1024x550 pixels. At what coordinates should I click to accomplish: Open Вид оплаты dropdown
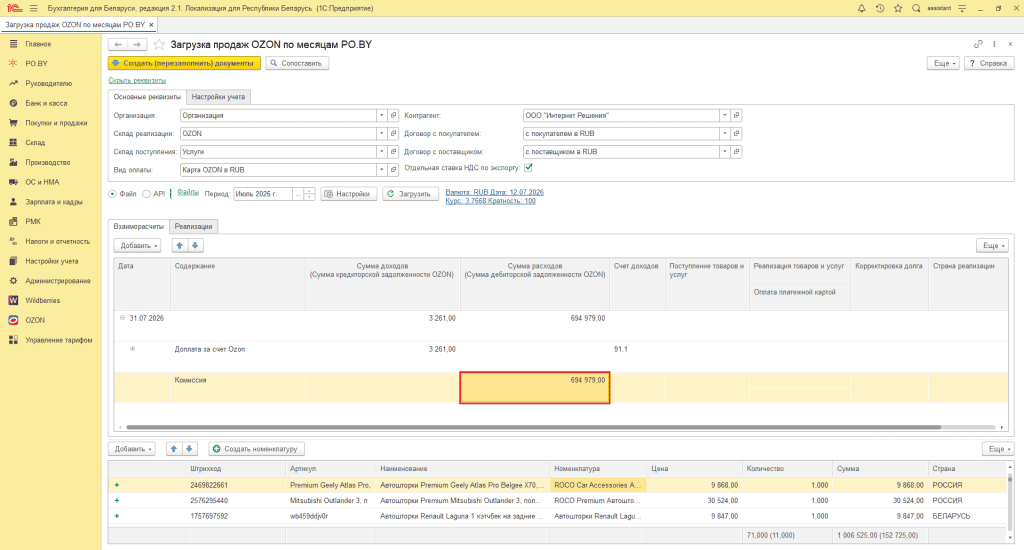(381, 170)
